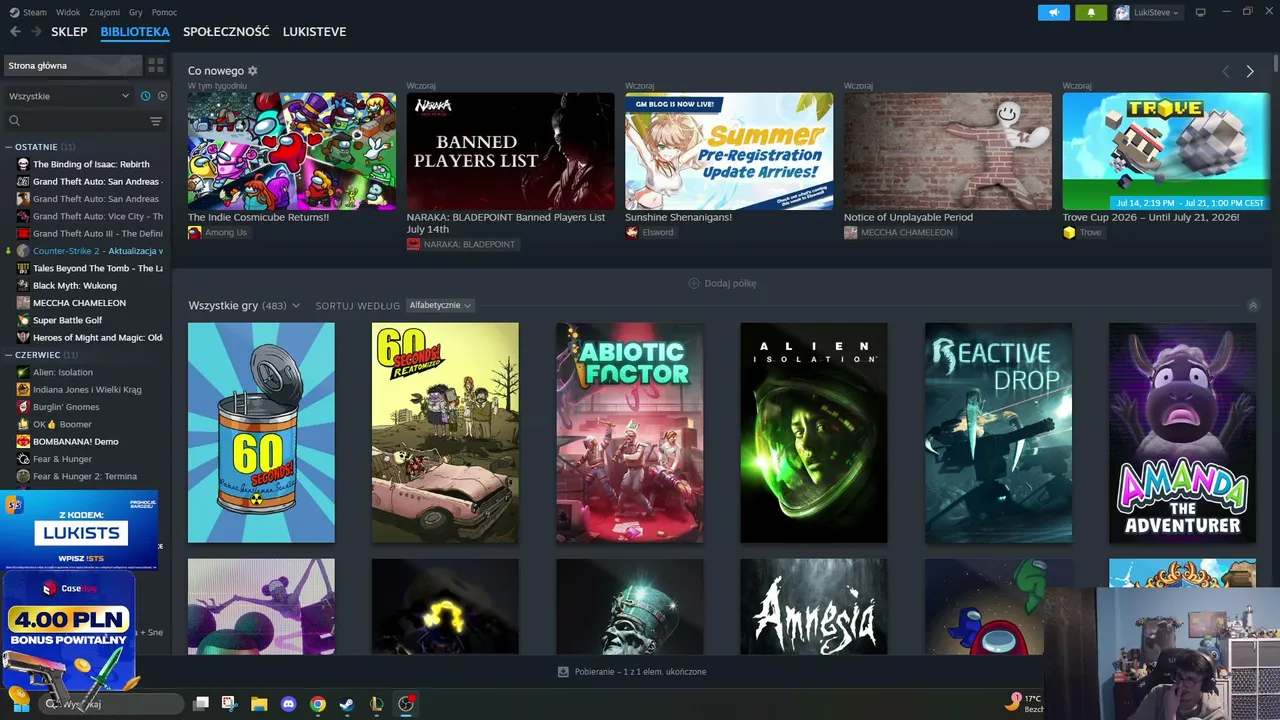Toggle sort by recent activity clock
The width and height of the screenshot is (1280, 720).
click(x=146, y=96)
